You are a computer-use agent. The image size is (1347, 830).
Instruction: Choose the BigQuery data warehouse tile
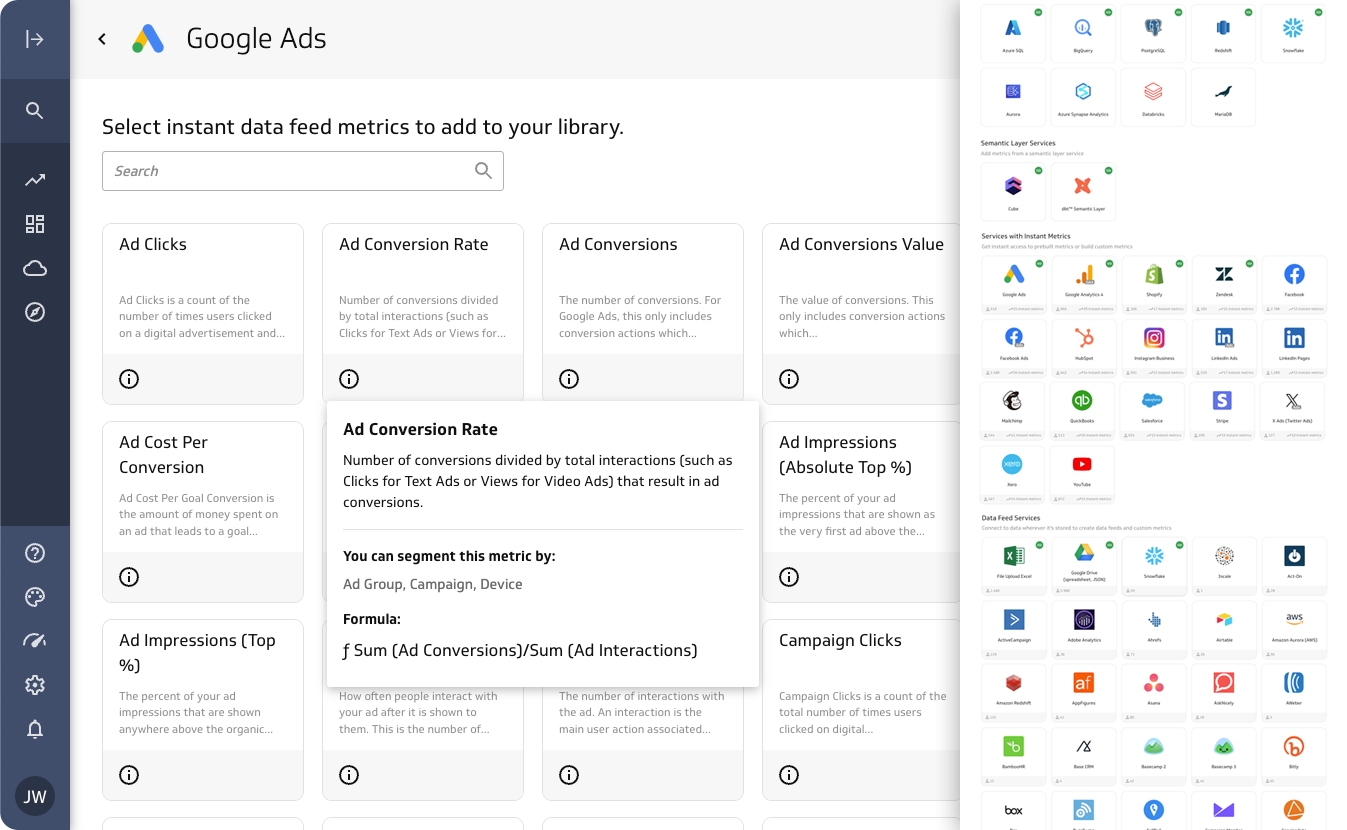(x=1083, y=34)
